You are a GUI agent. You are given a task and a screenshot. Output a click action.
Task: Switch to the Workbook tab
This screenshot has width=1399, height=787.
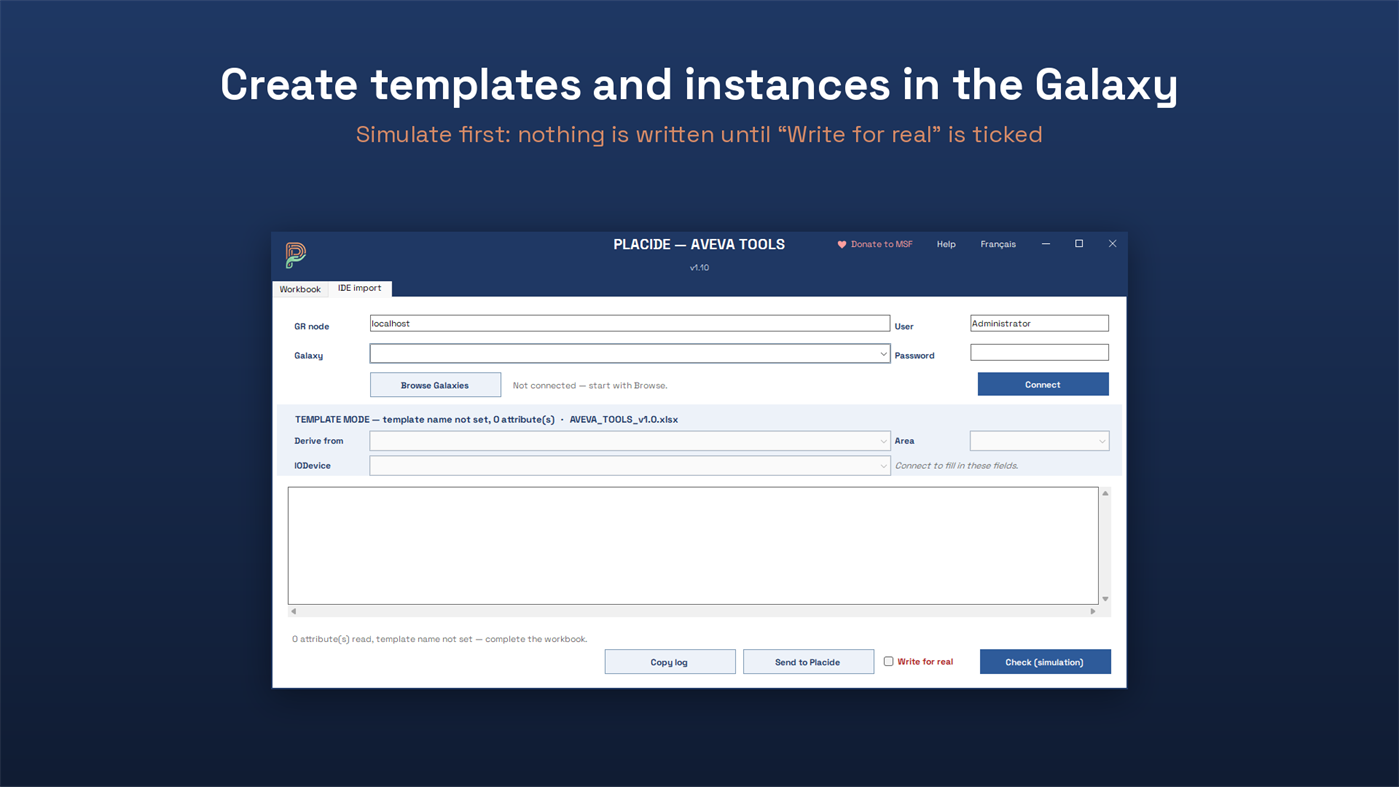coord(300,289)
